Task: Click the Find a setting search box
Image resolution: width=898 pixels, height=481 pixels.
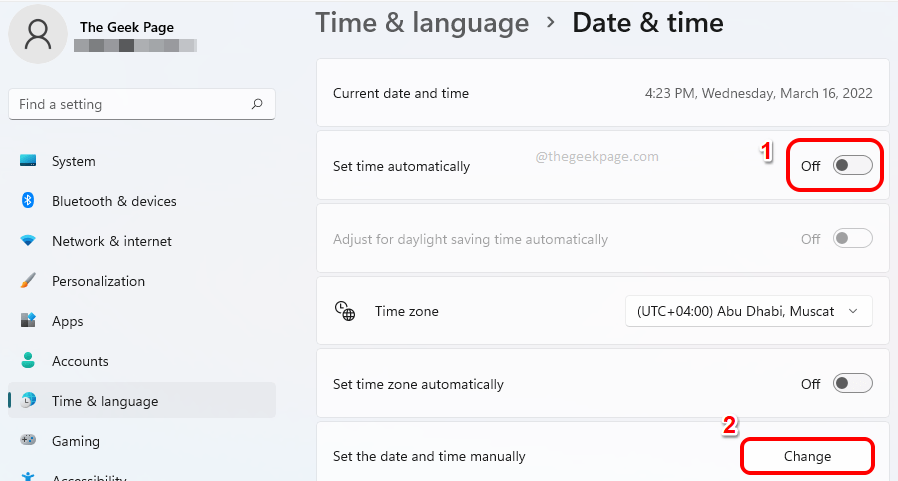Action: point(130,104)
